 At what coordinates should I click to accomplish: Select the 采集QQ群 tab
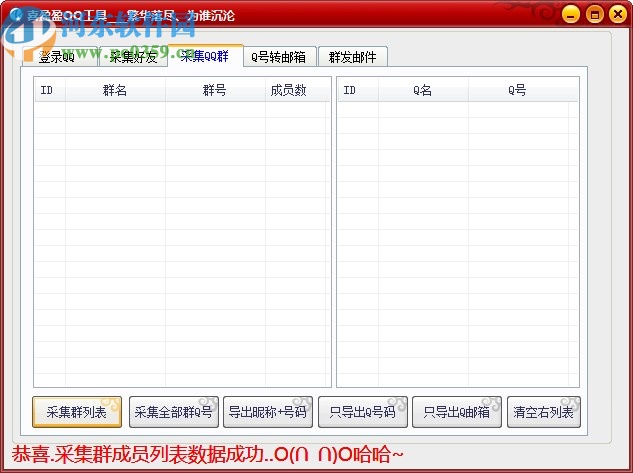205,56
